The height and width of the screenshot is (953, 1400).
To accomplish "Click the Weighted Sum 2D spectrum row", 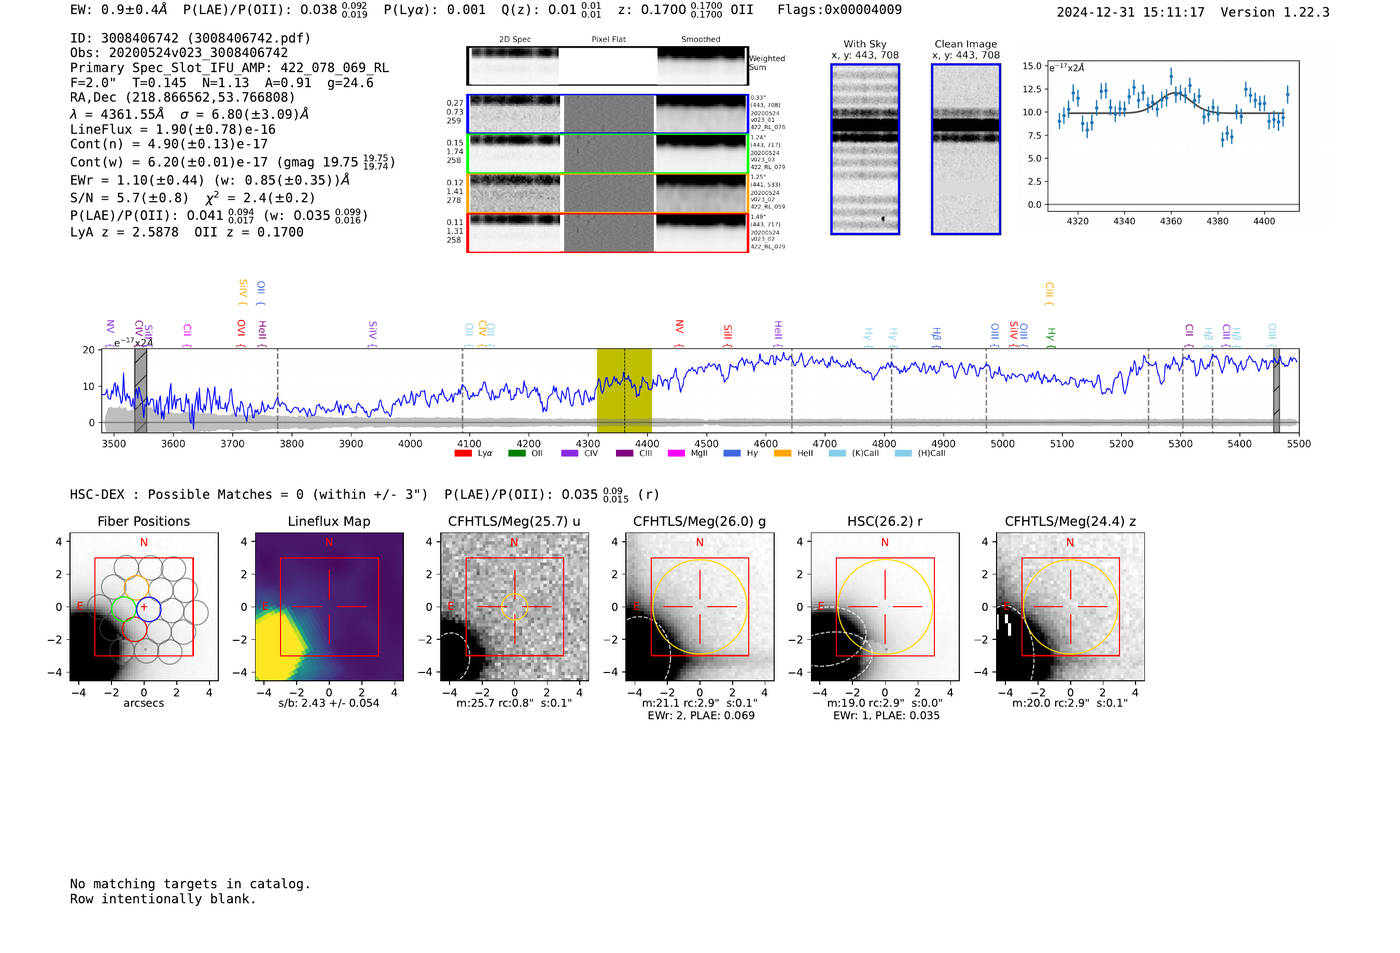I will (607, 66).
